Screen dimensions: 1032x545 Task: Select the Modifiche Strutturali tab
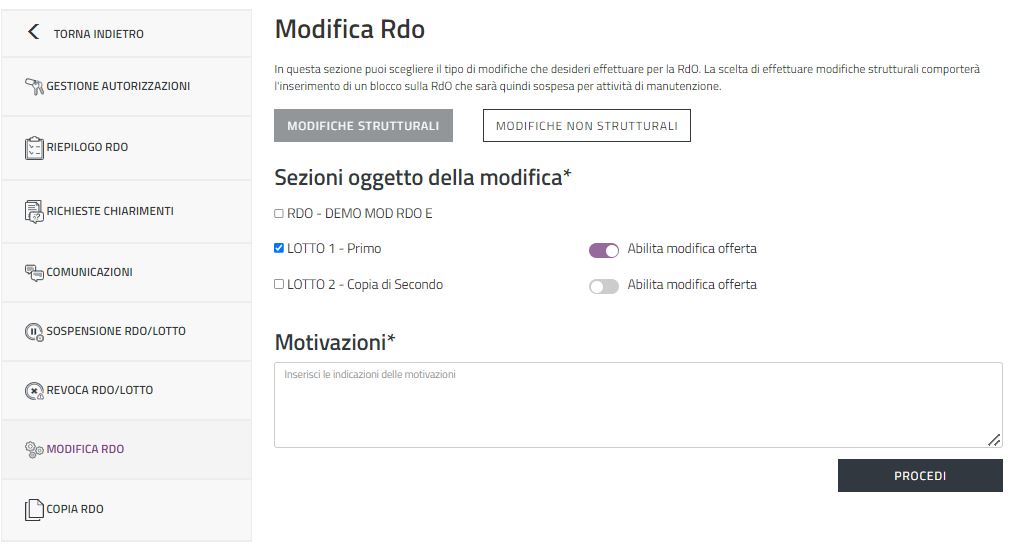(x=363, y=126)
